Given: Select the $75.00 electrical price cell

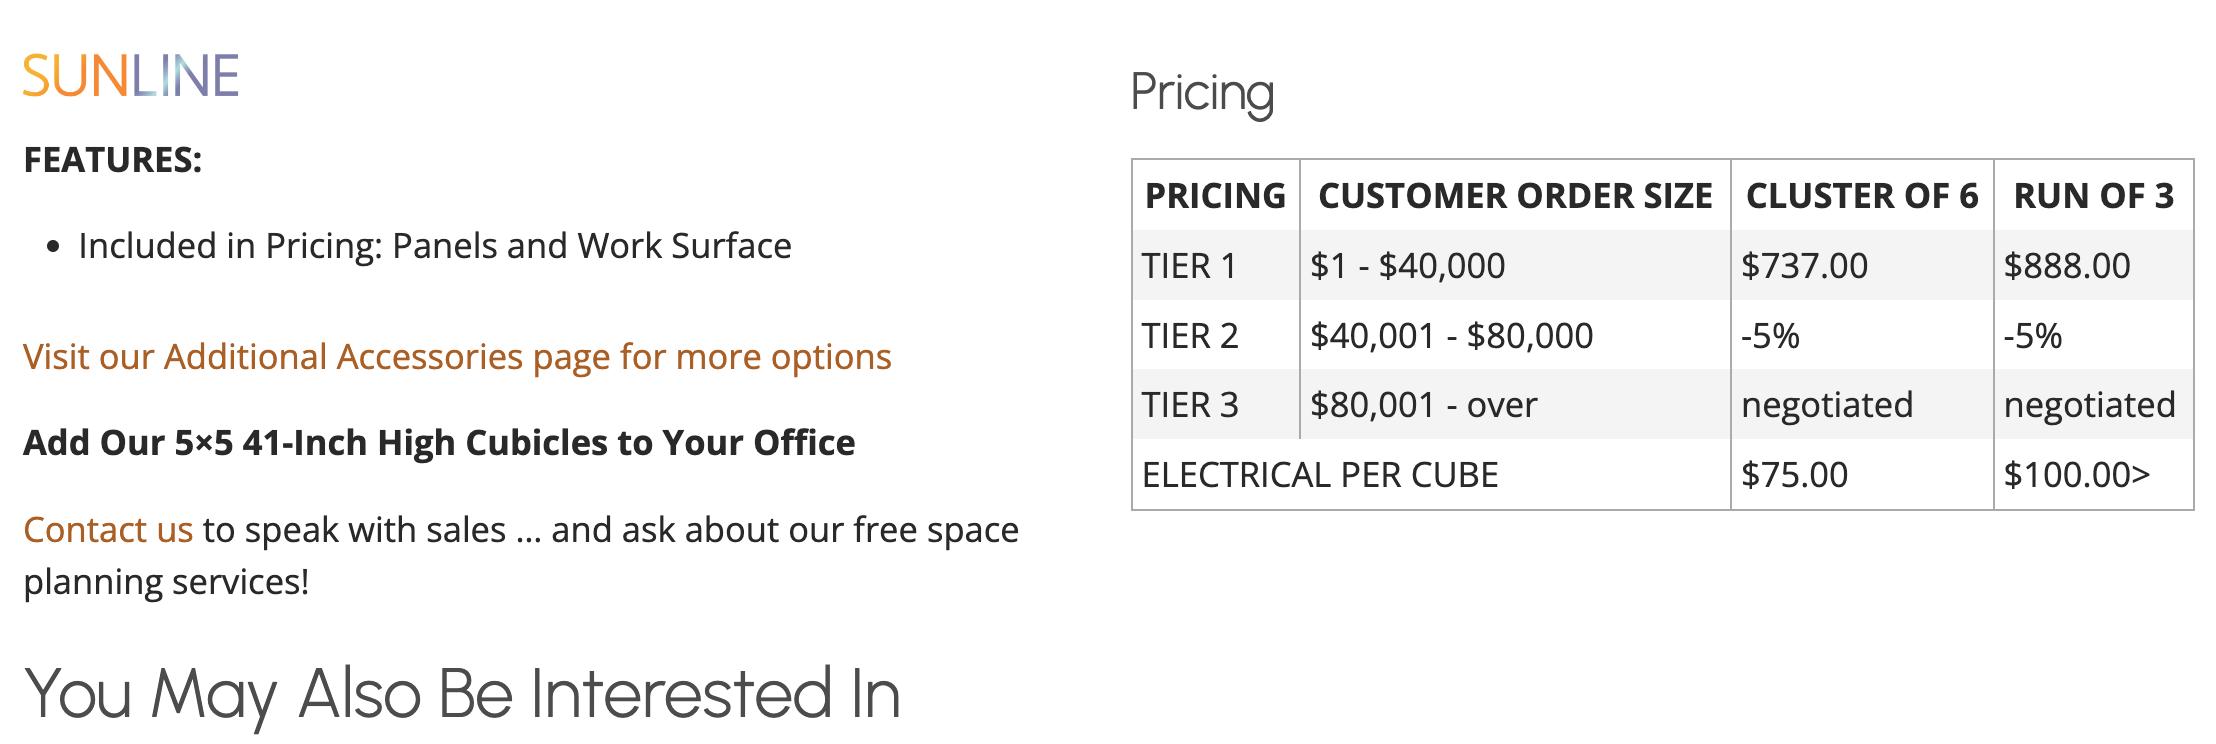Looking at the screenshot, I should pyautogui.click(x=1794, y=475).
